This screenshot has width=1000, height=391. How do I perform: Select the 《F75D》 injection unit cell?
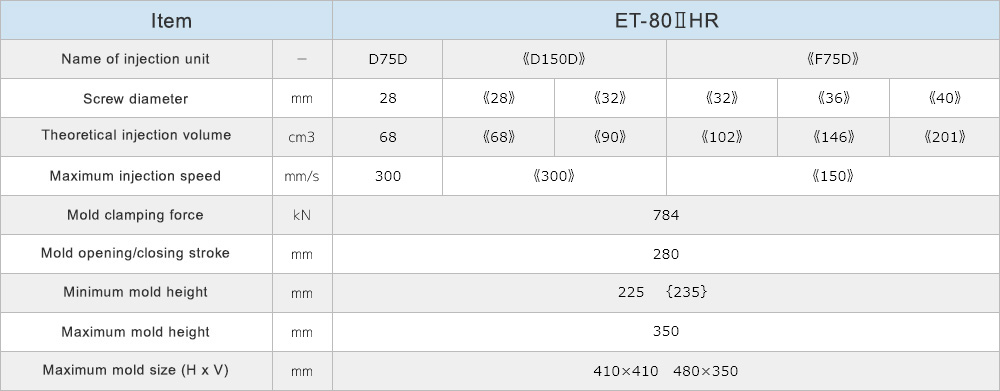click(x=833, y=59)
